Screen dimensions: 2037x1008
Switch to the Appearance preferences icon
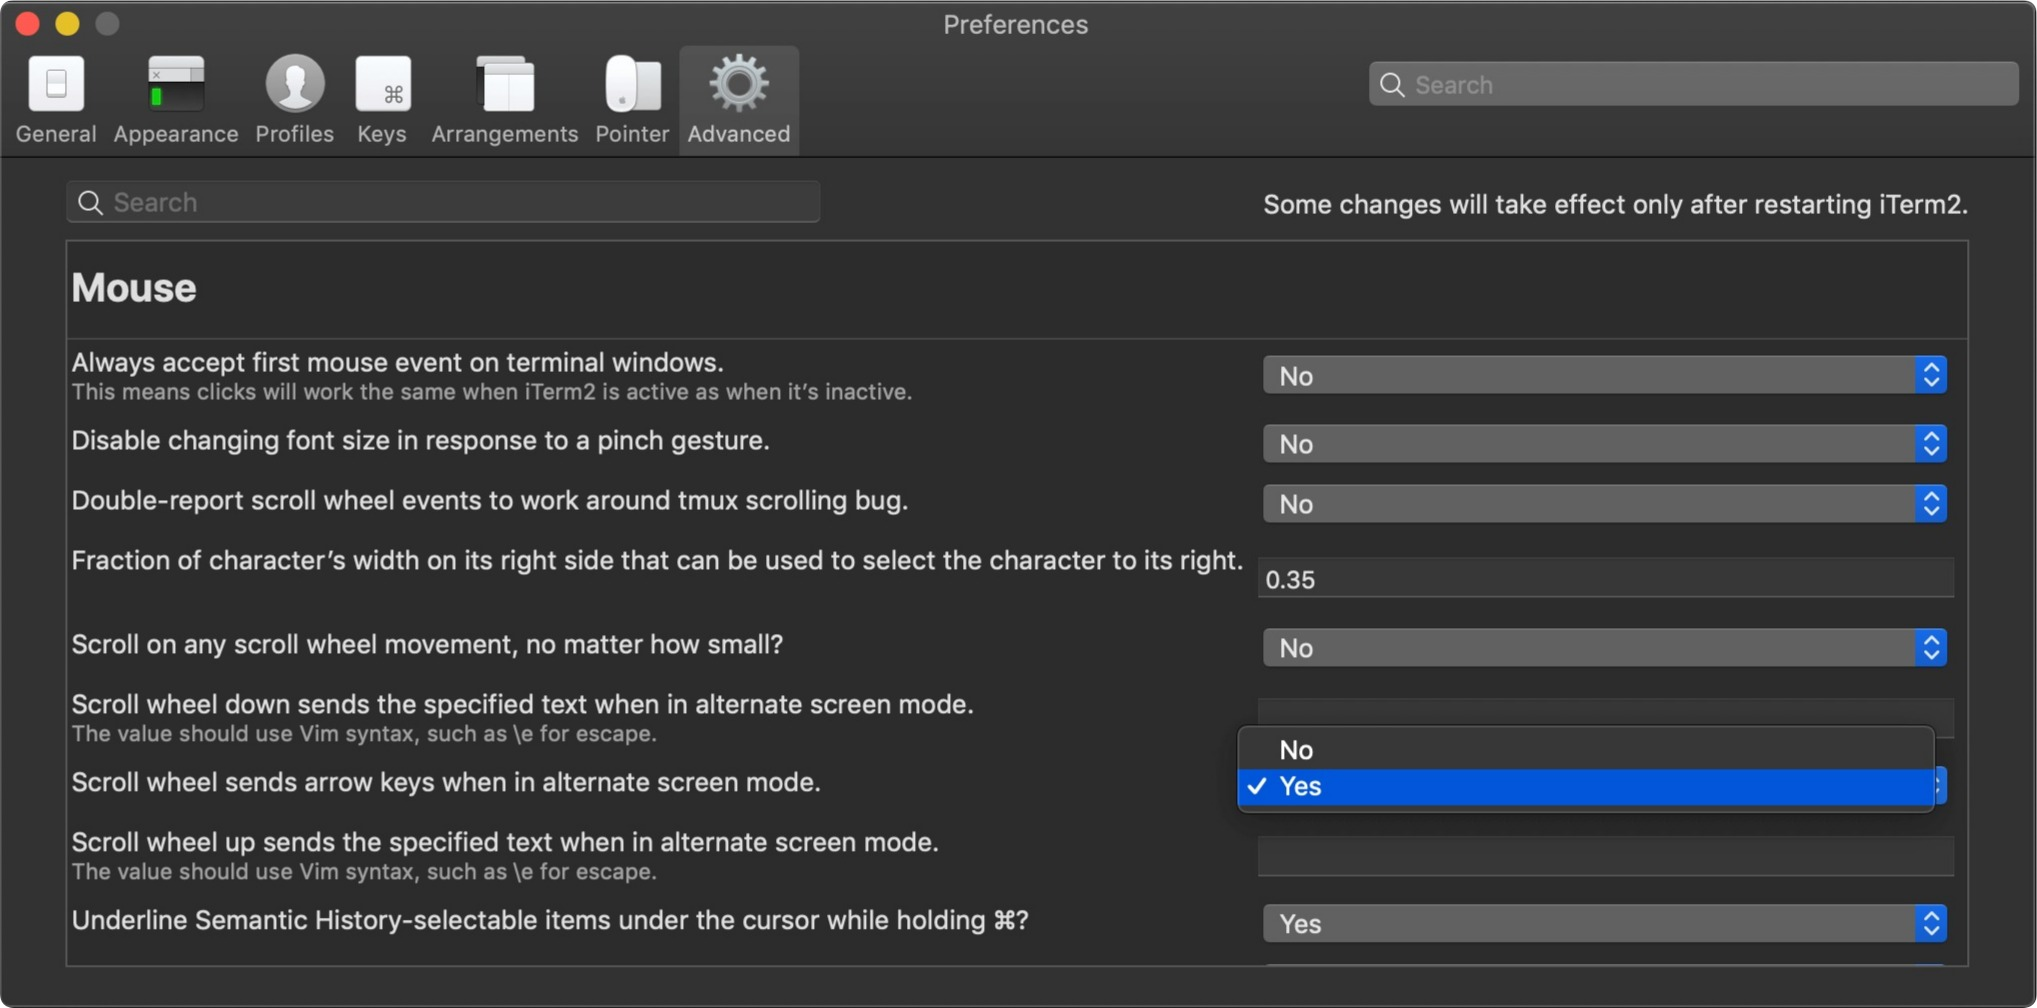pos(174,95)
